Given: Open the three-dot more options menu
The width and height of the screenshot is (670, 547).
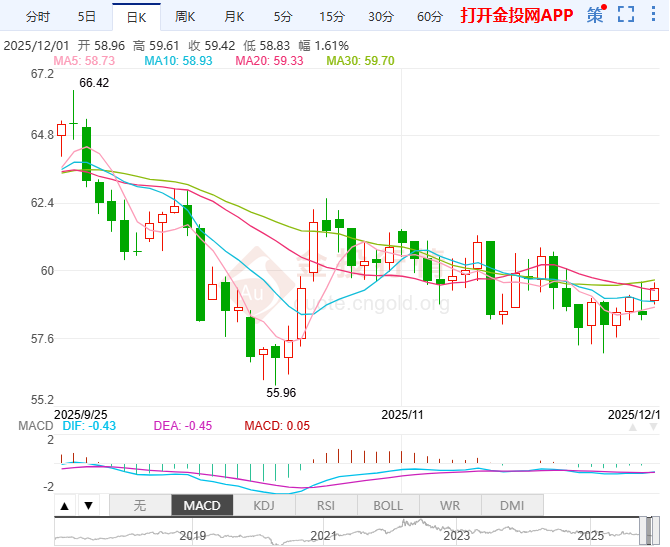Looking at the screenshot, I should (x=653, y=15).
